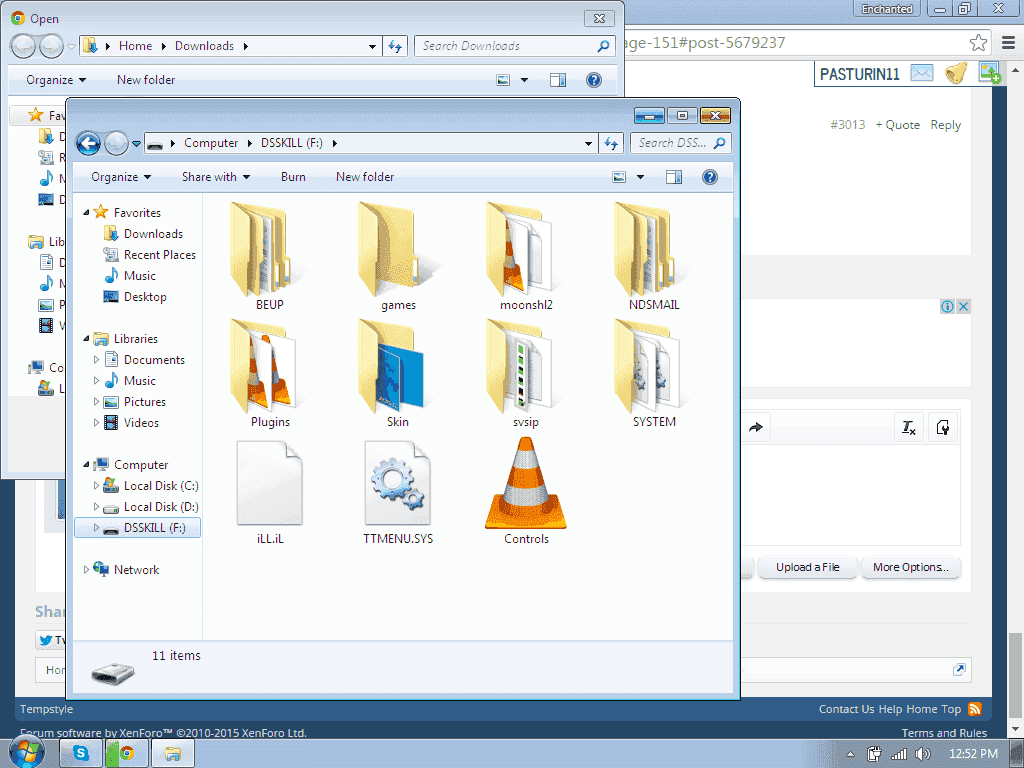Open address history dropdown in DSSKILL window
This screenshot has height=768, width=1024.
click(588, 143)
